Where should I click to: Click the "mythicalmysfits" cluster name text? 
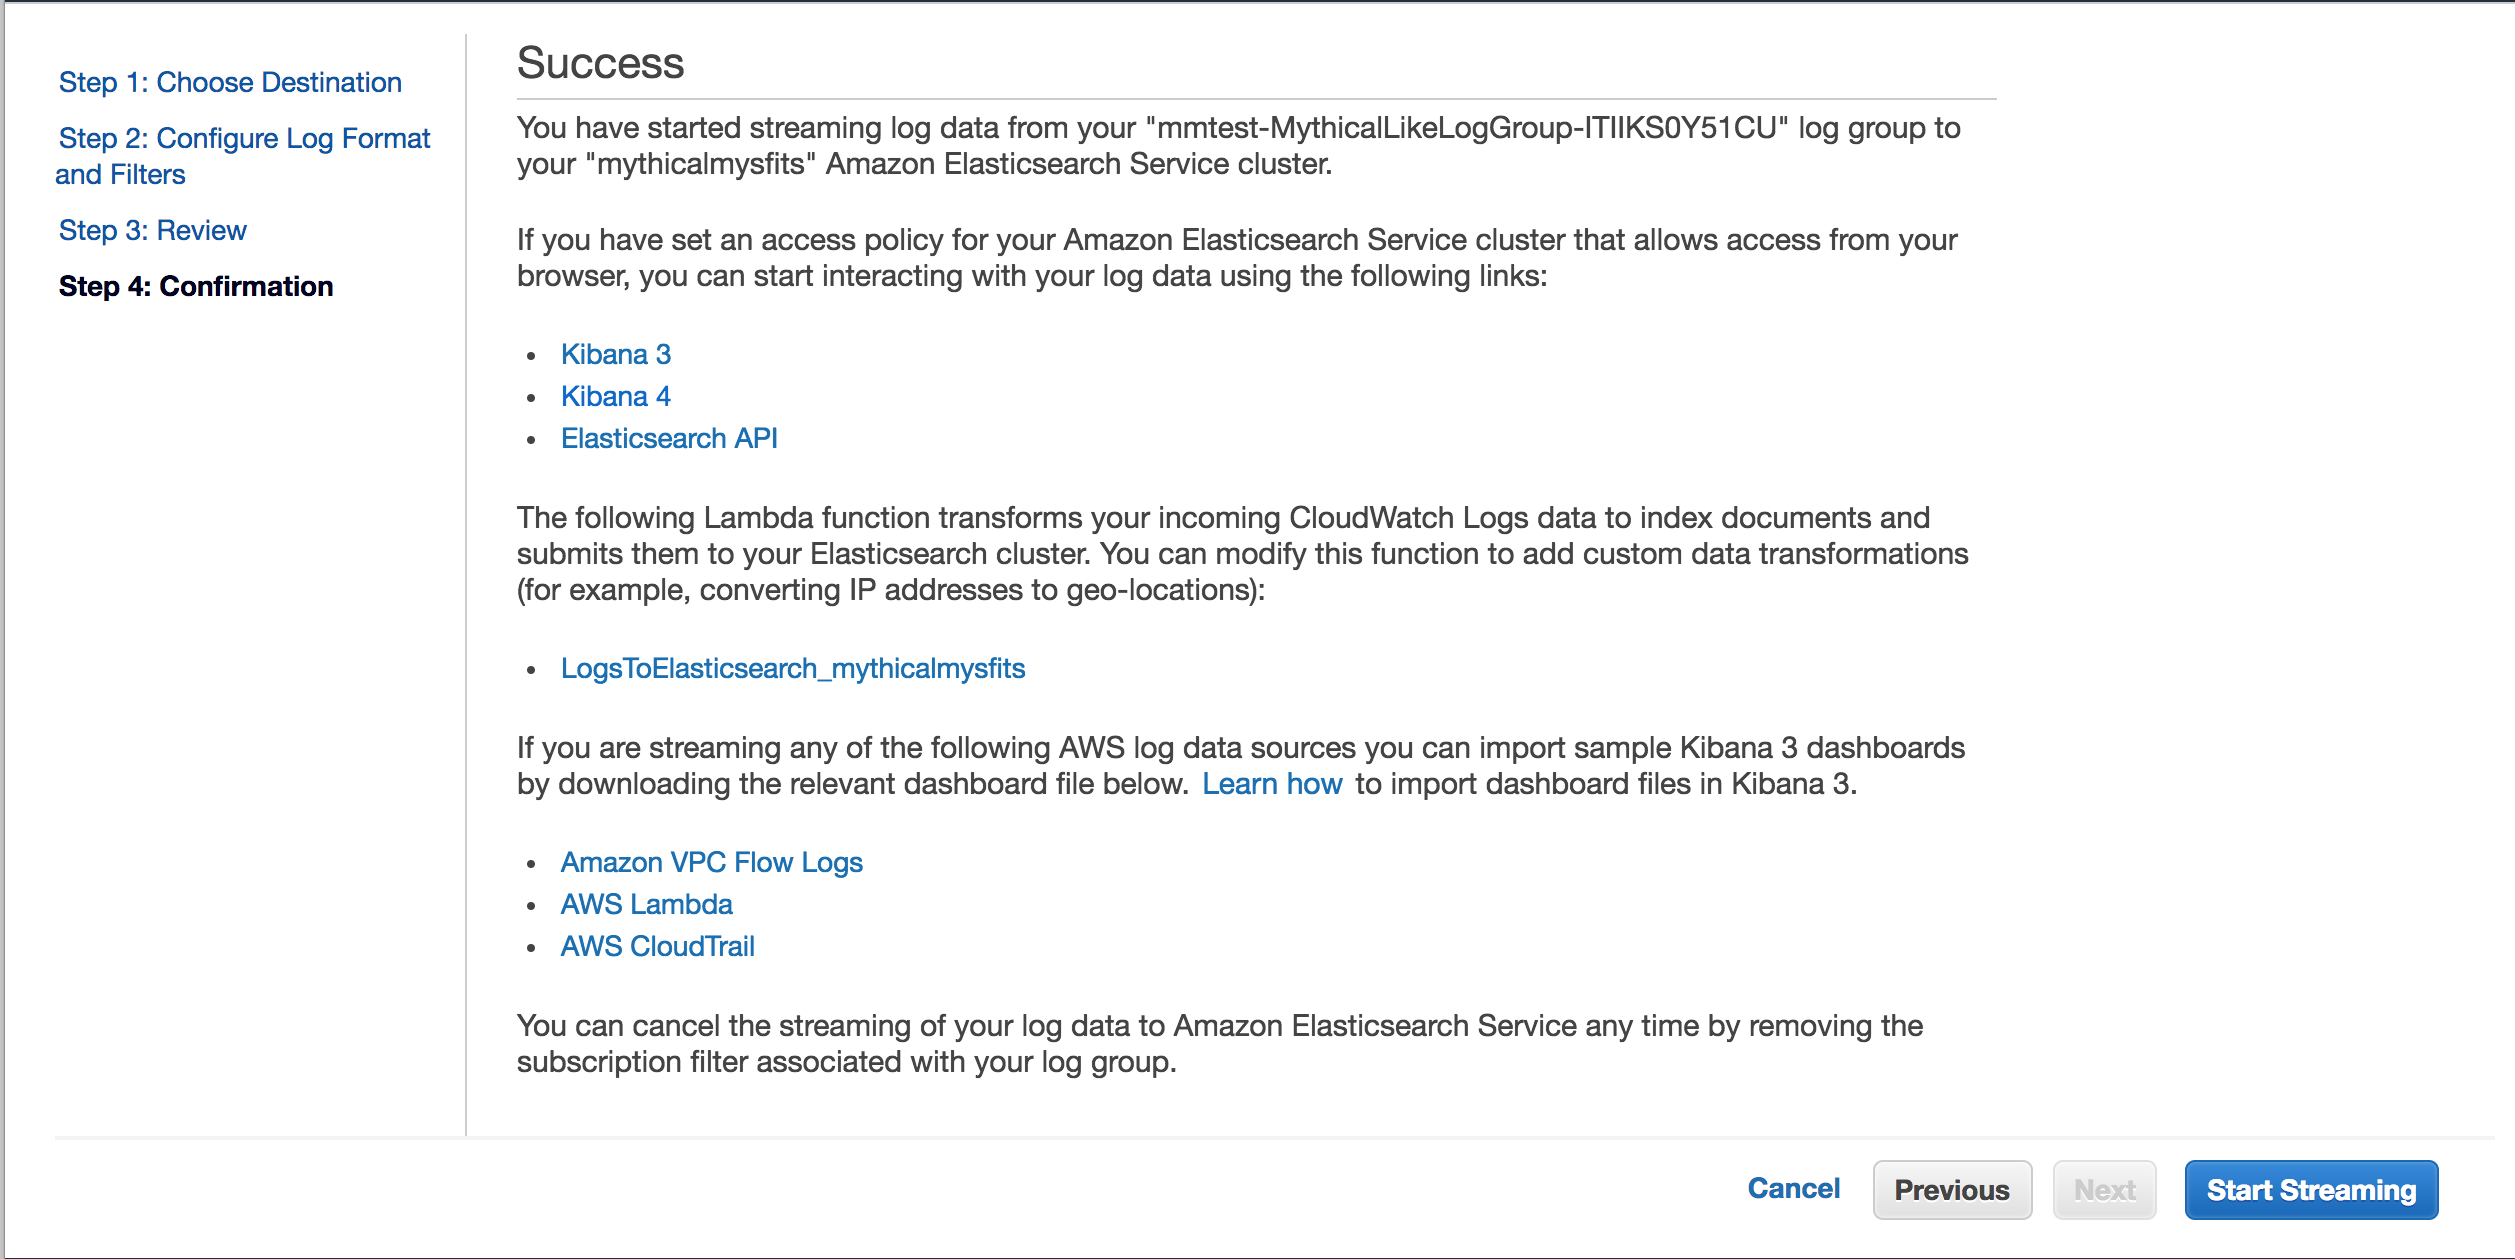point(701,164)
